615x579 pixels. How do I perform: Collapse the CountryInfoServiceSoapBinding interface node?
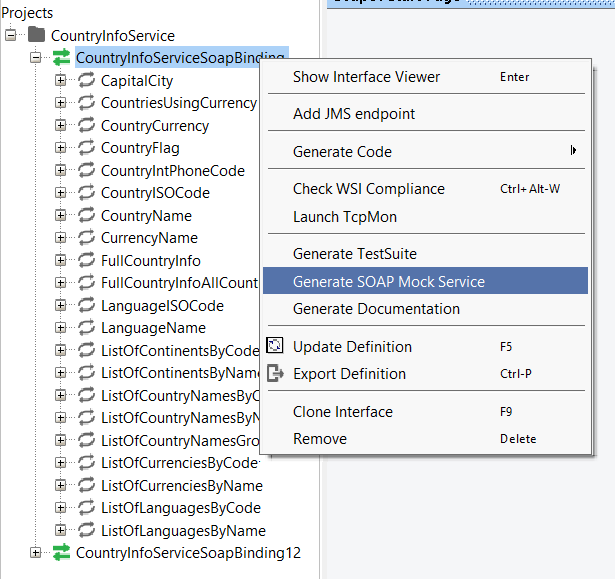tap(36, 58)
